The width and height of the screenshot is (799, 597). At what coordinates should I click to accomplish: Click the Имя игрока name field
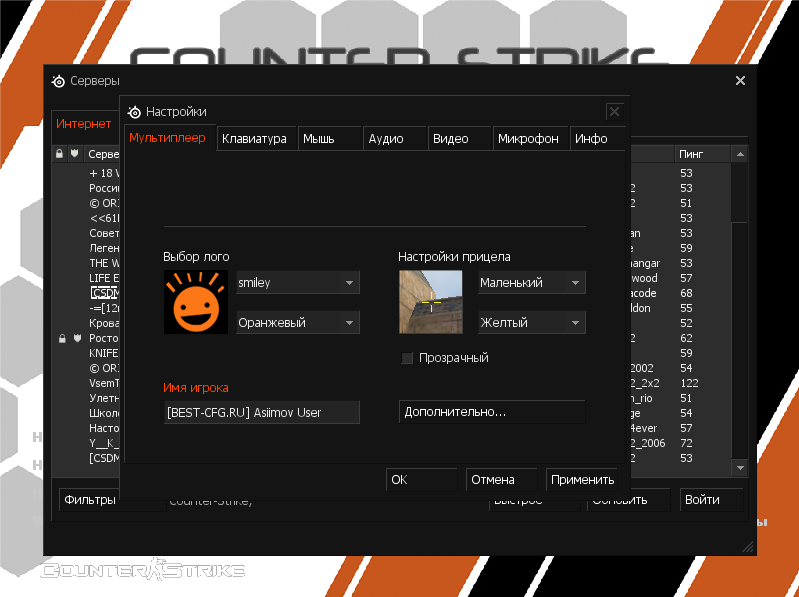pyautogui.click(x=262, y=412)
